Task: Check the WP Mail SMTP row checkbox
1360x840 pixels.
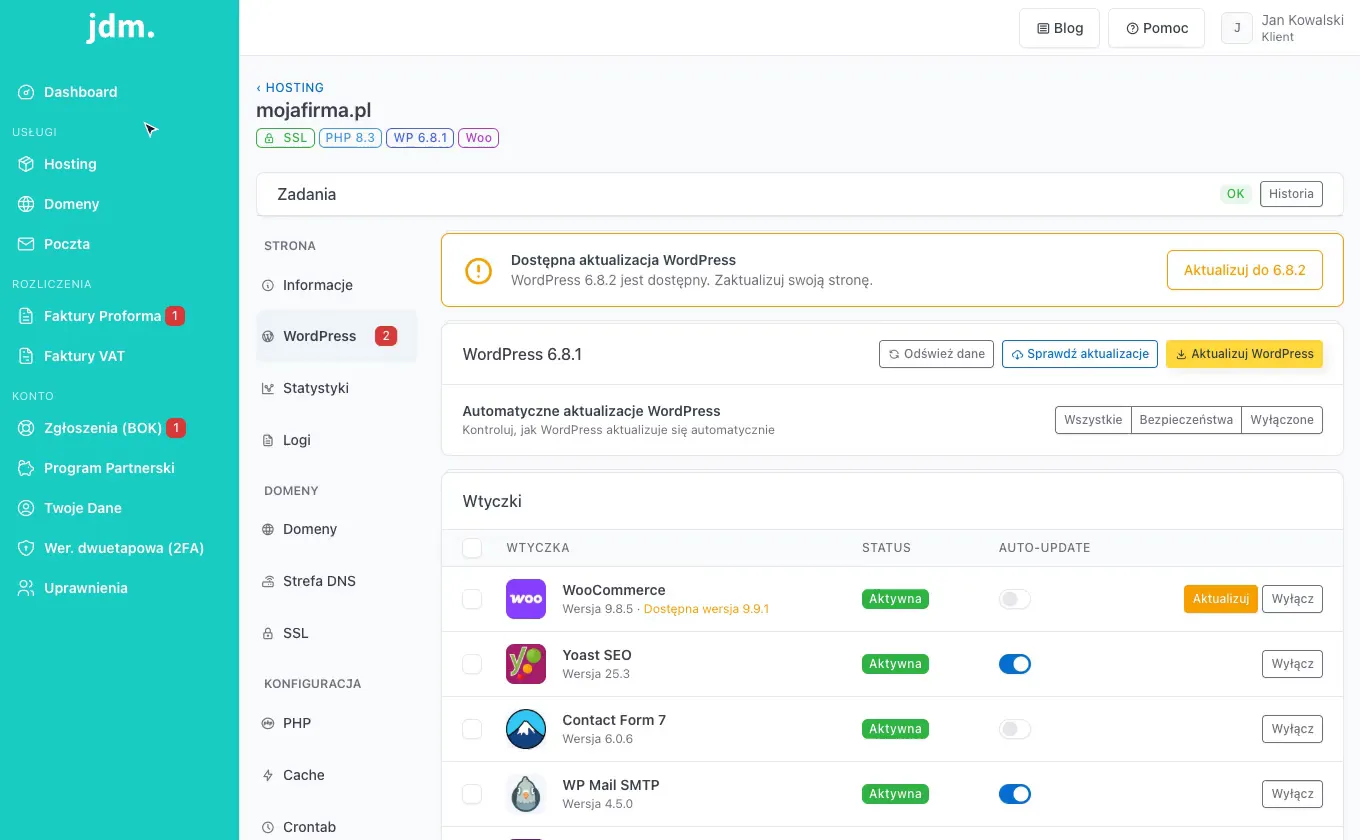Action: tap(472, 794)
